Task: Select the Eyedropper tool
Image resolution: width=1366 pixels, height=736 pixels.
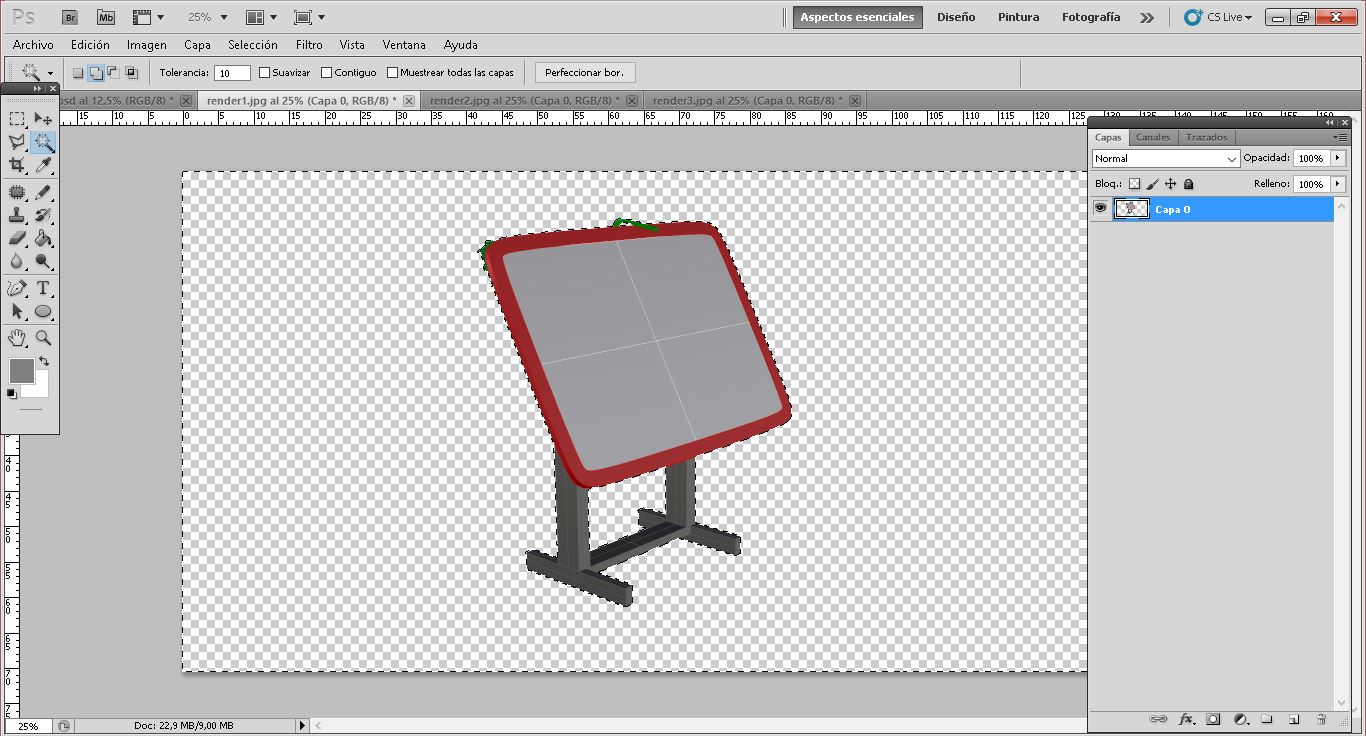Action: 43,165
